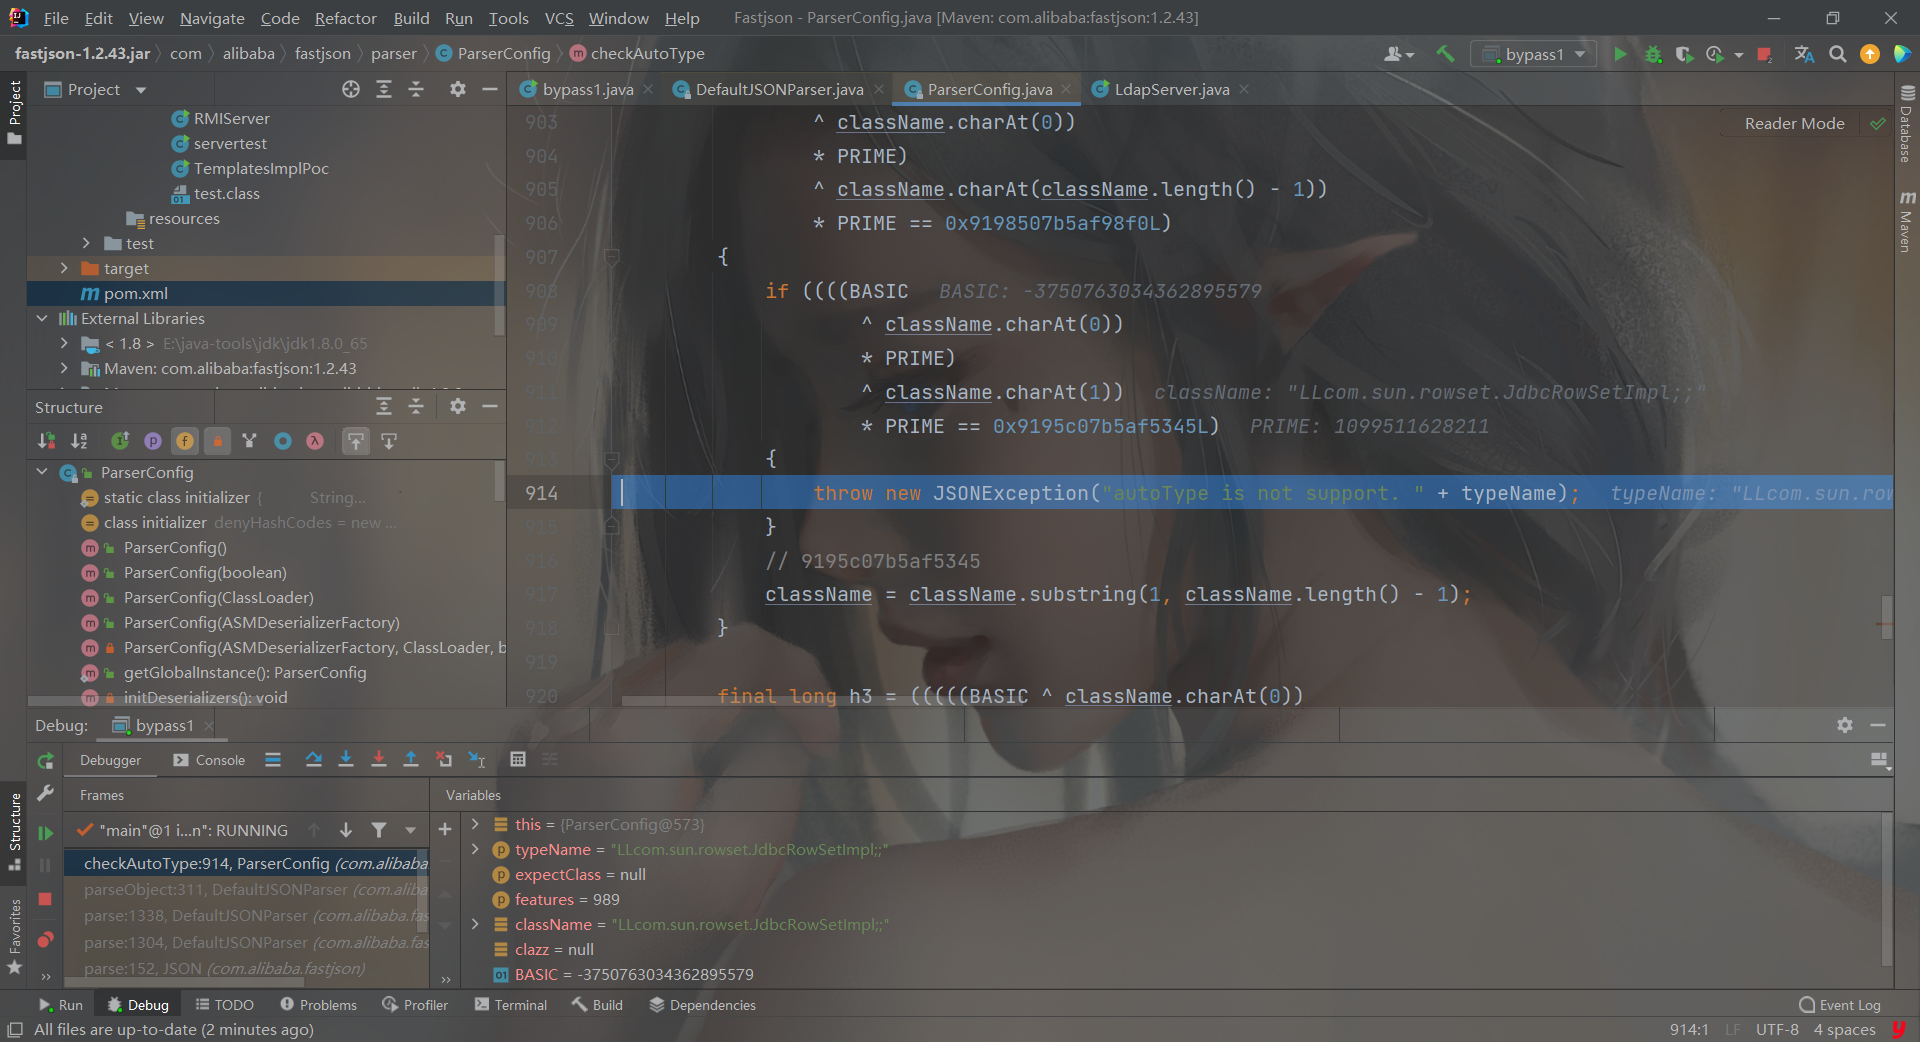1920x1042 pixels.
Task: Toggle Show non-public lock filter
Action: [x=218, y=441]
